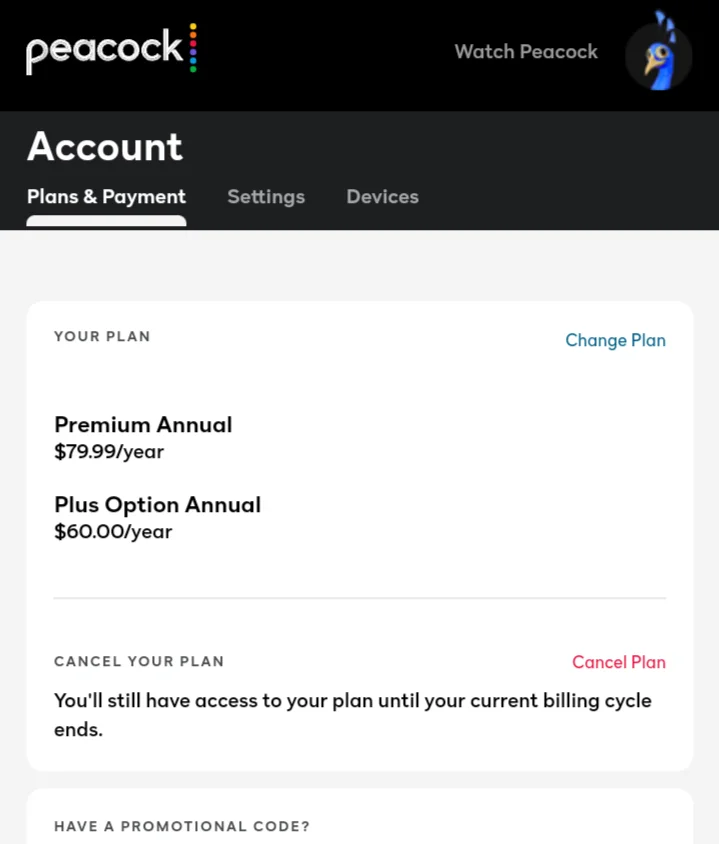The image size is (719, 844).
Task: Go to Watch Peacock
Action: (x=526, y=52)
